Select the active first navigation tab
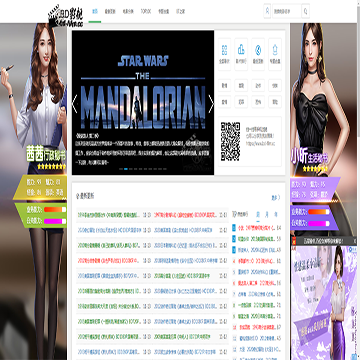This screenshot has height=360, width=360. click(95, 11)
